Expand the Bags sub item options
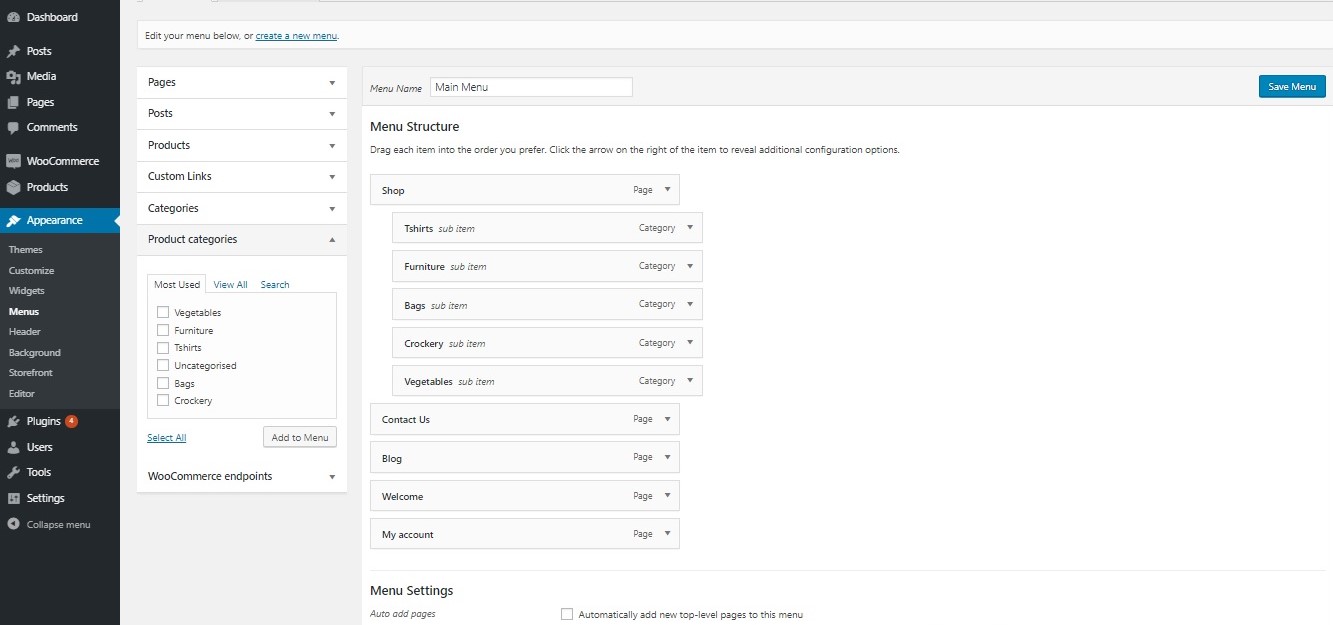The height and width of the screenshot is (625, 1333). 690,304
